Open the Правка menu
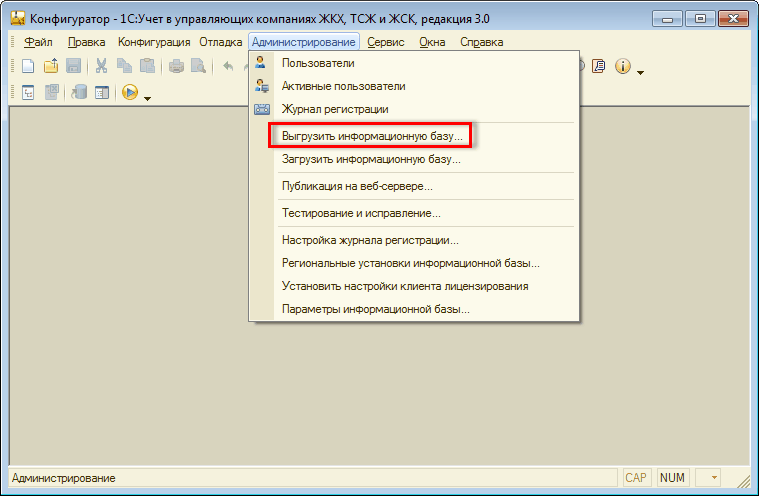 pyautogui.click(x=86, y=42)
